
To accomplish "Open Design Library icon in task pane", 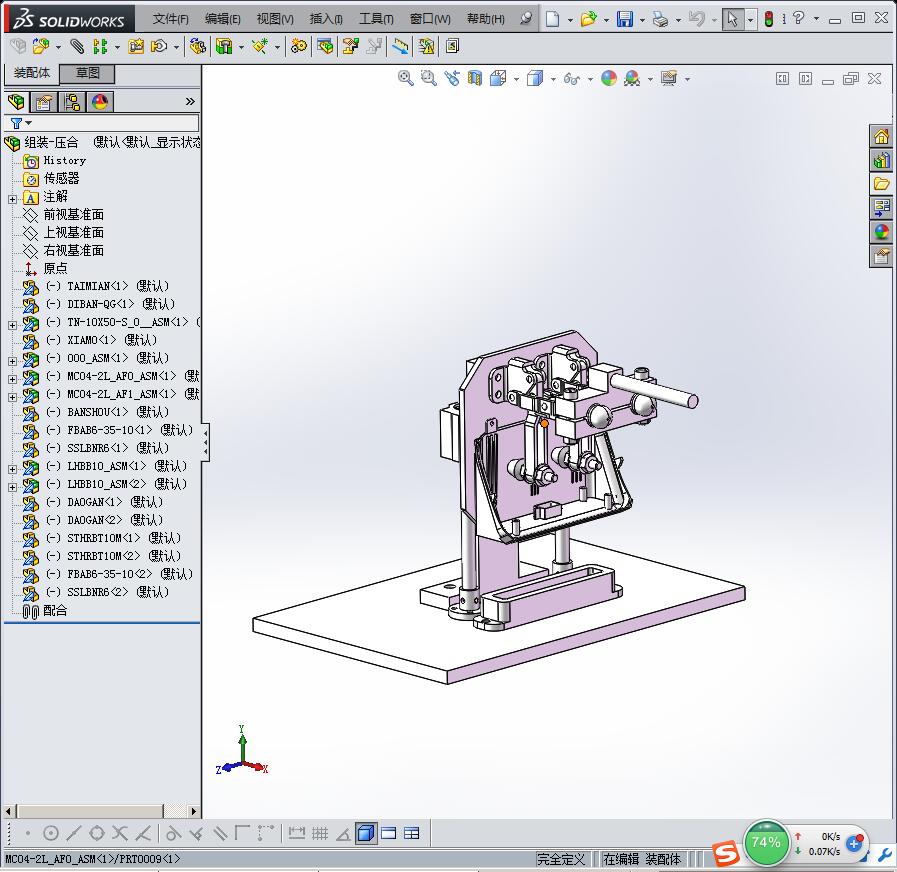I will point(881,160).
